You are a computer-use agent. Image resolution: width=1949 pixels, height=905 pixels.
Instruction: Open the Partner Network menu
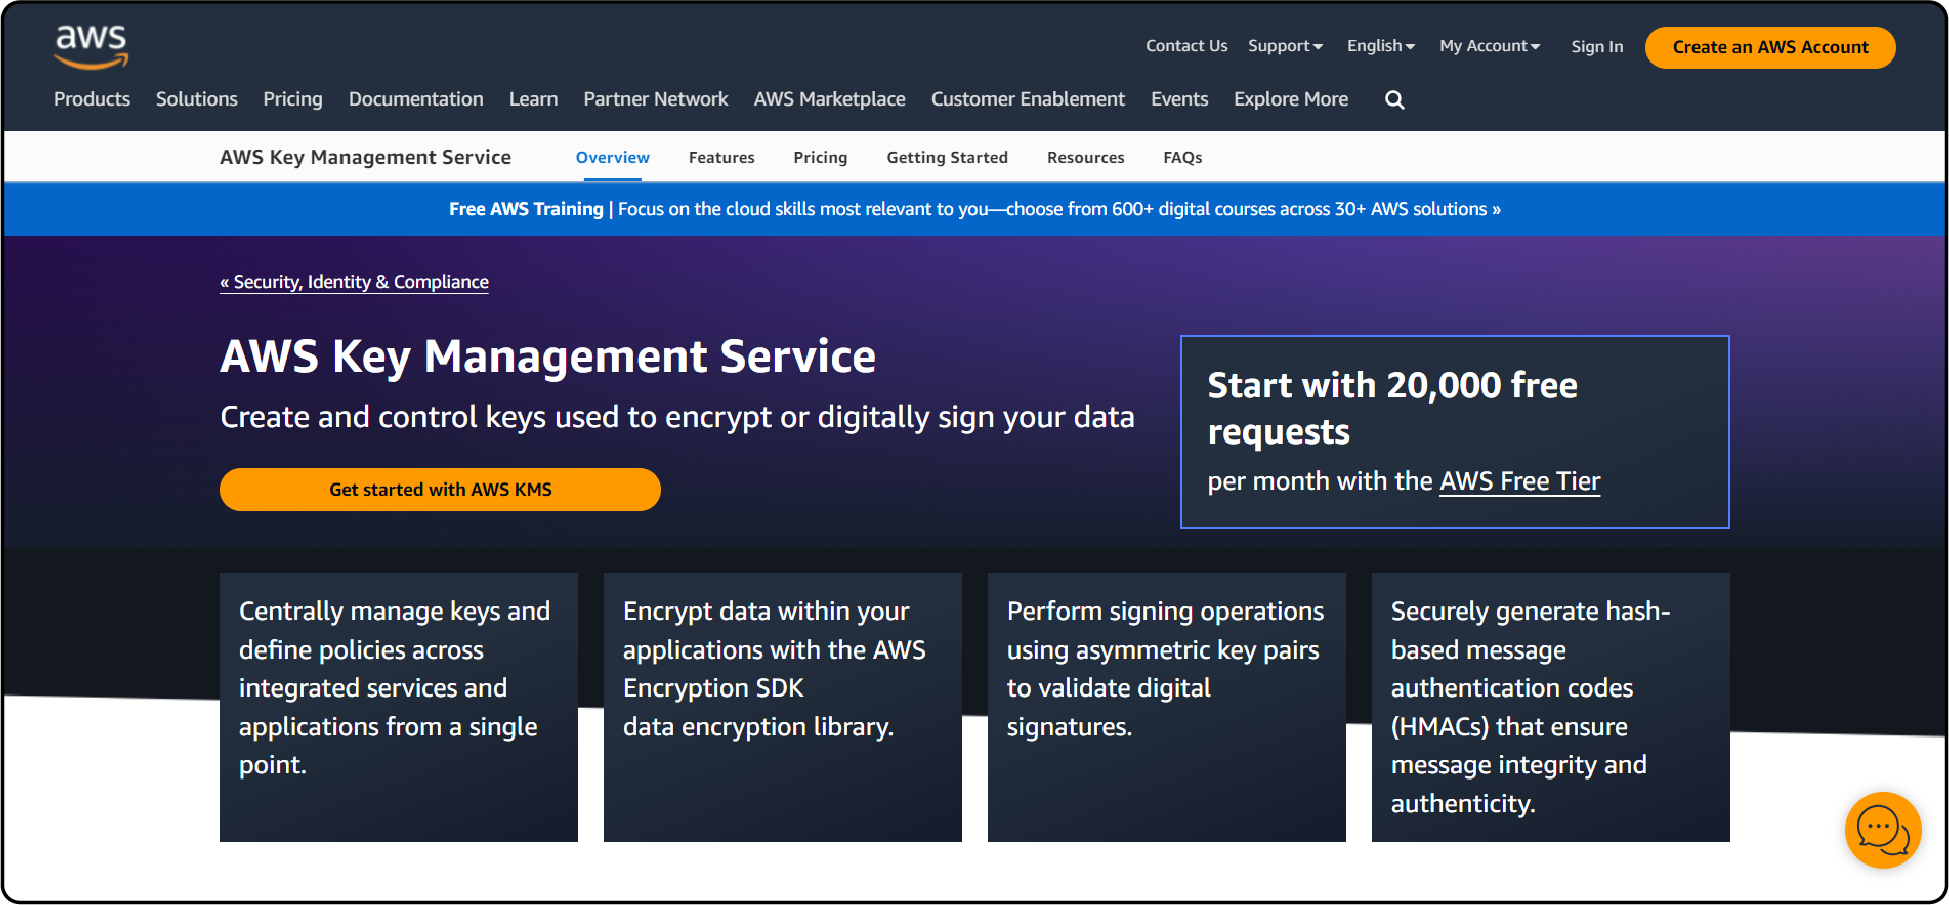pos(656,100)
